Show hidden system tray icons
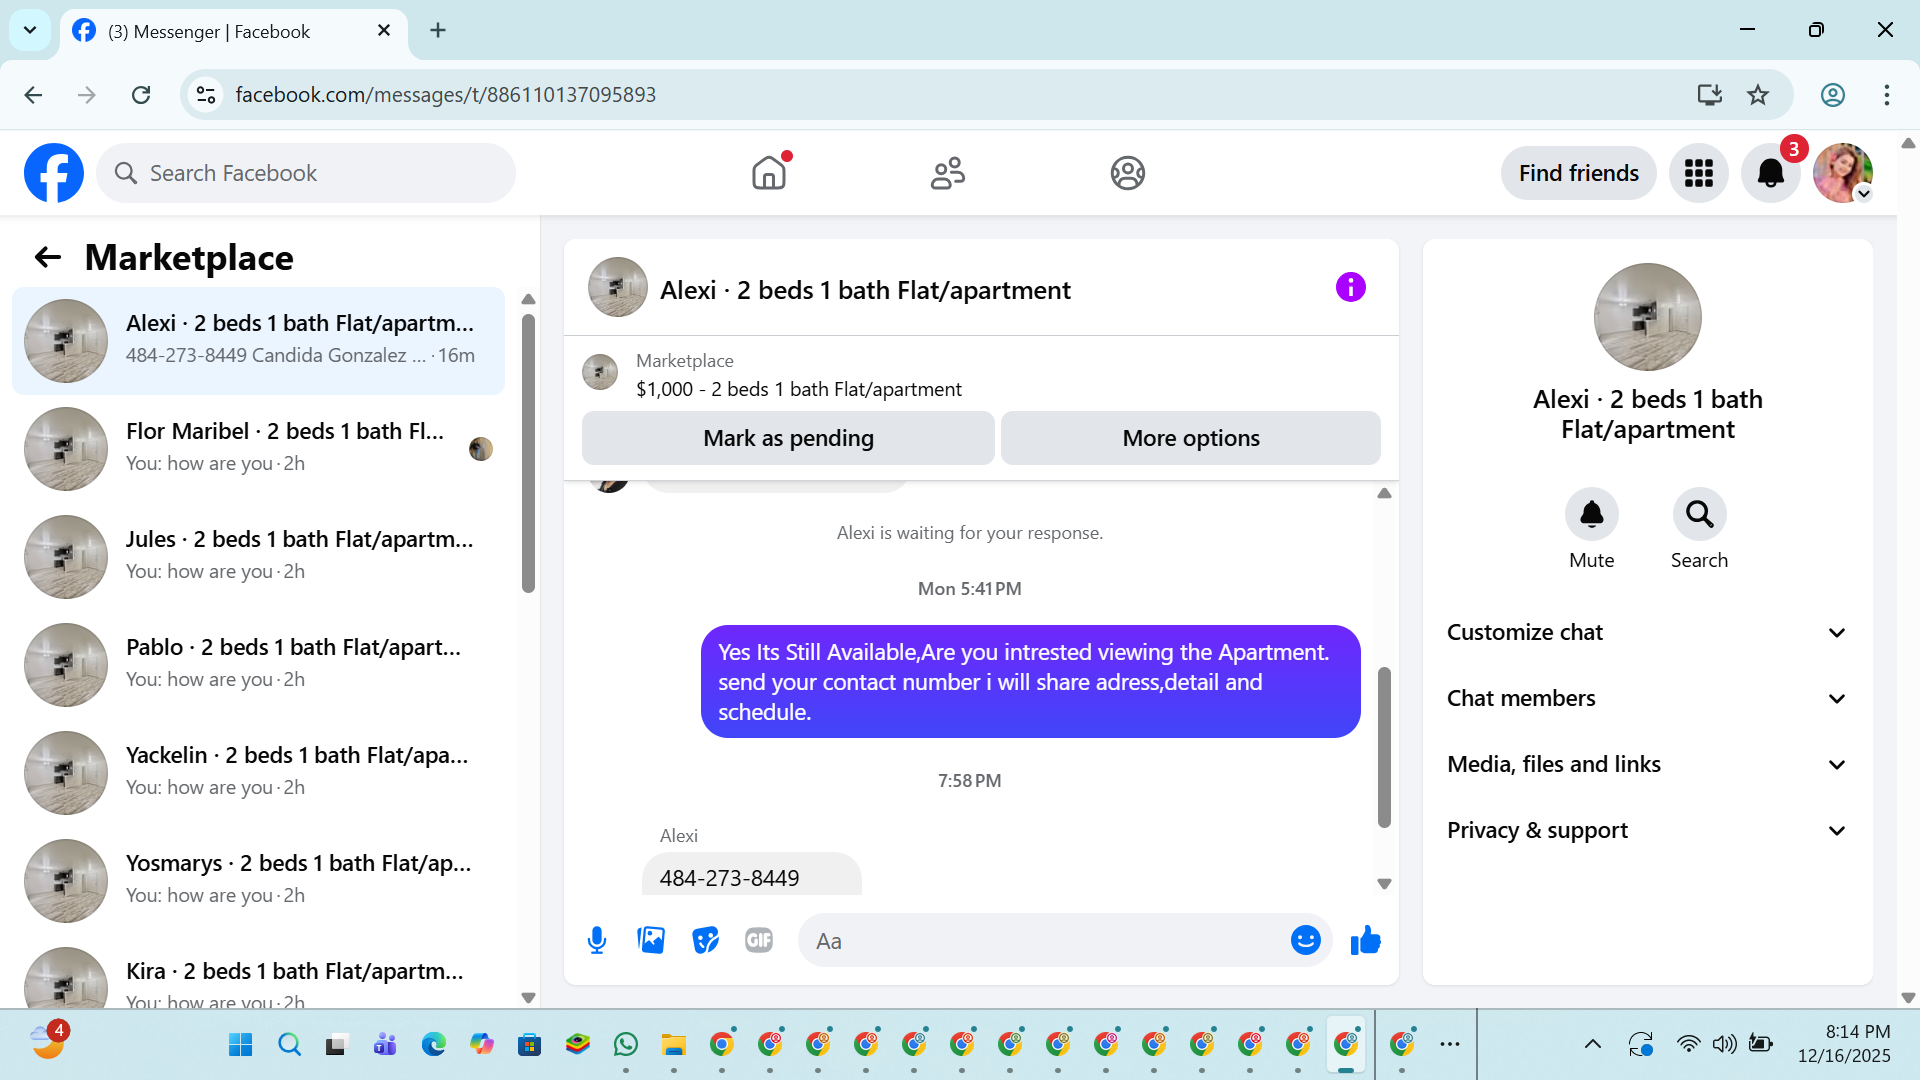Screen dimensions: 1920x1080 click(x=1593, y=1045)
